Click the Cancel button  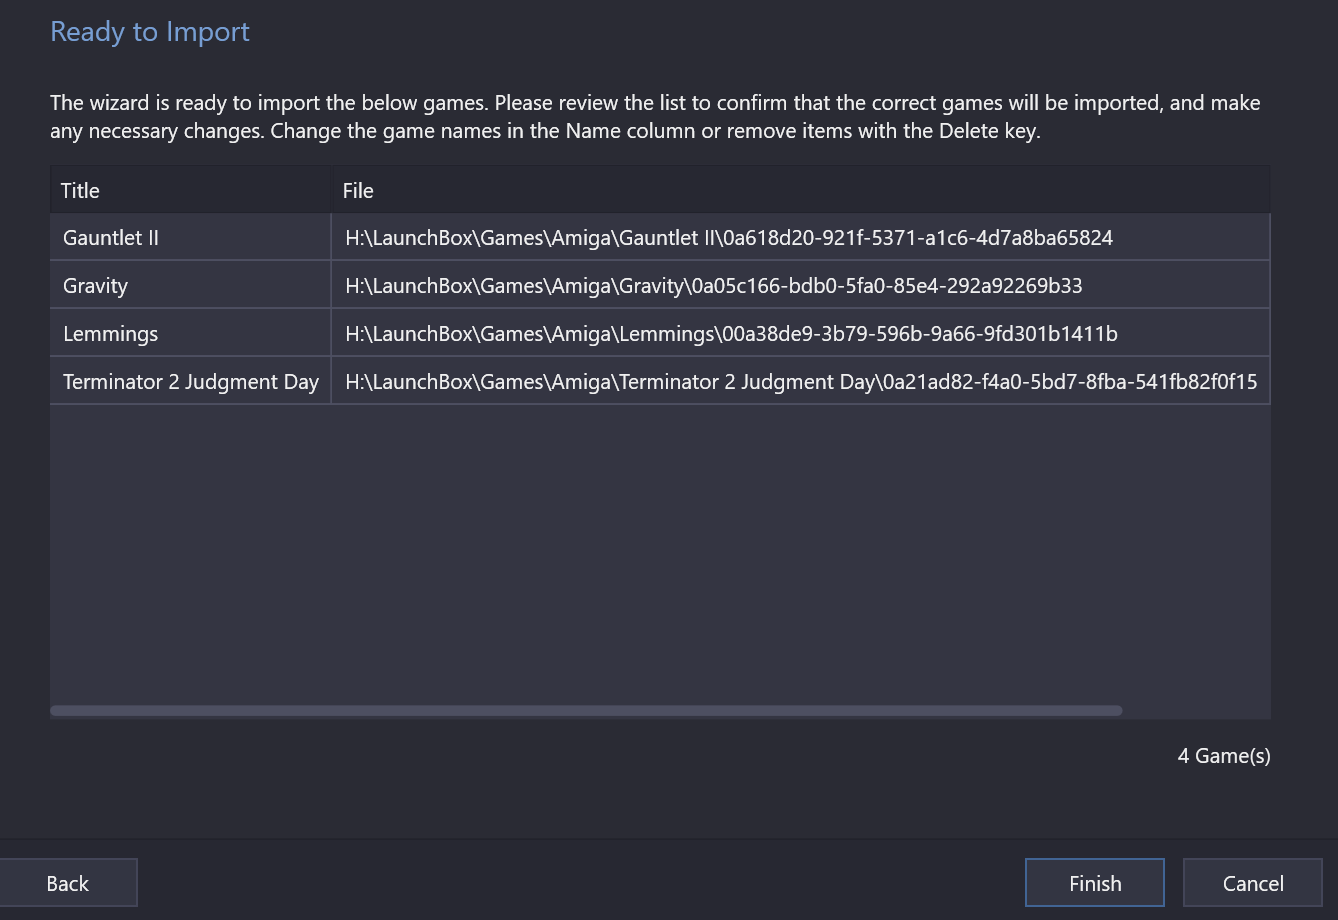[x=1252, y=883]
